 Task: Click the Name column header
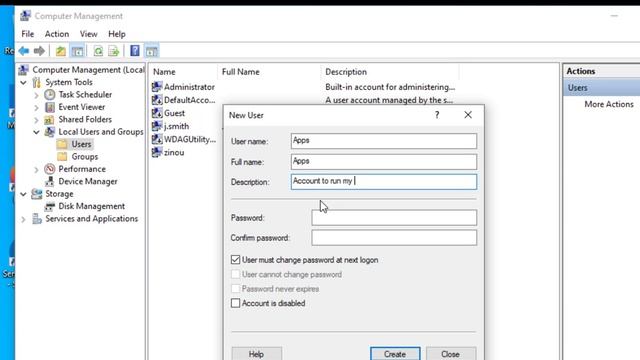click(164, 72)
